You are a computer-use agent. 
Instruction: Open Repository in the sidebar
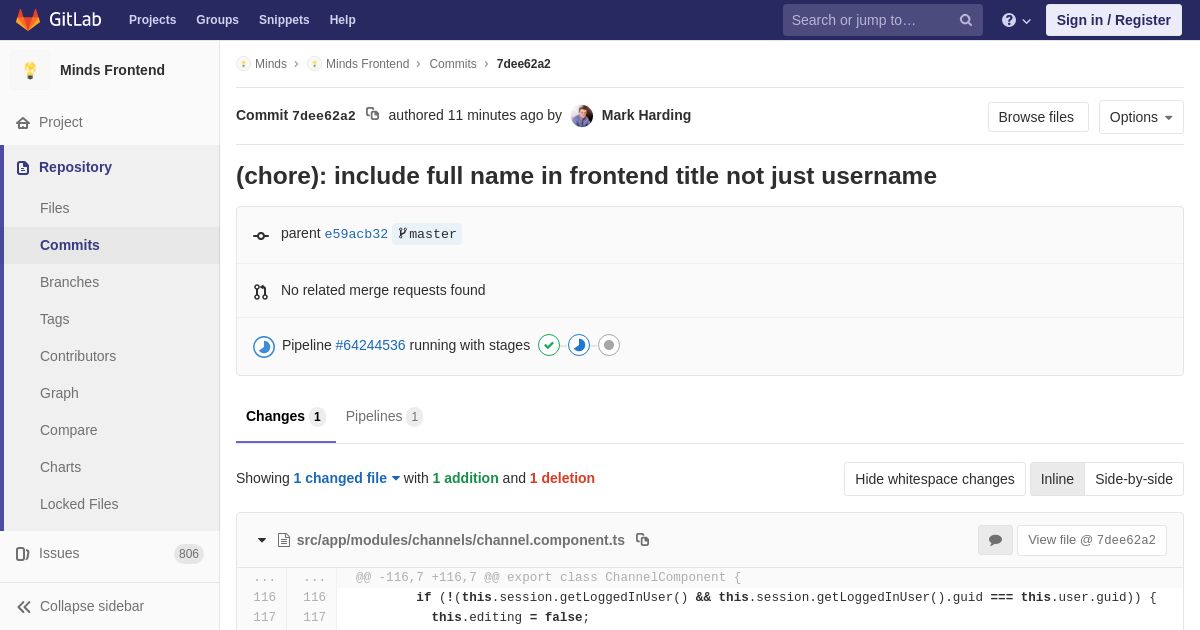(x=110, y=167)
